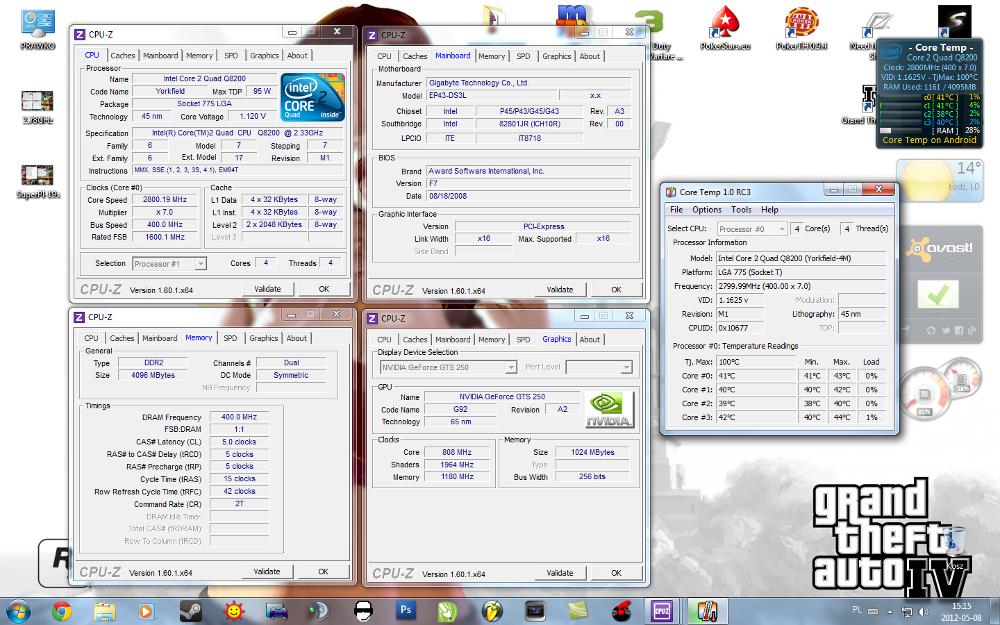Viewport: 1000px width, 625px height.
Task: Click the green checkmark on avast gadget
Action: (938, 295)
